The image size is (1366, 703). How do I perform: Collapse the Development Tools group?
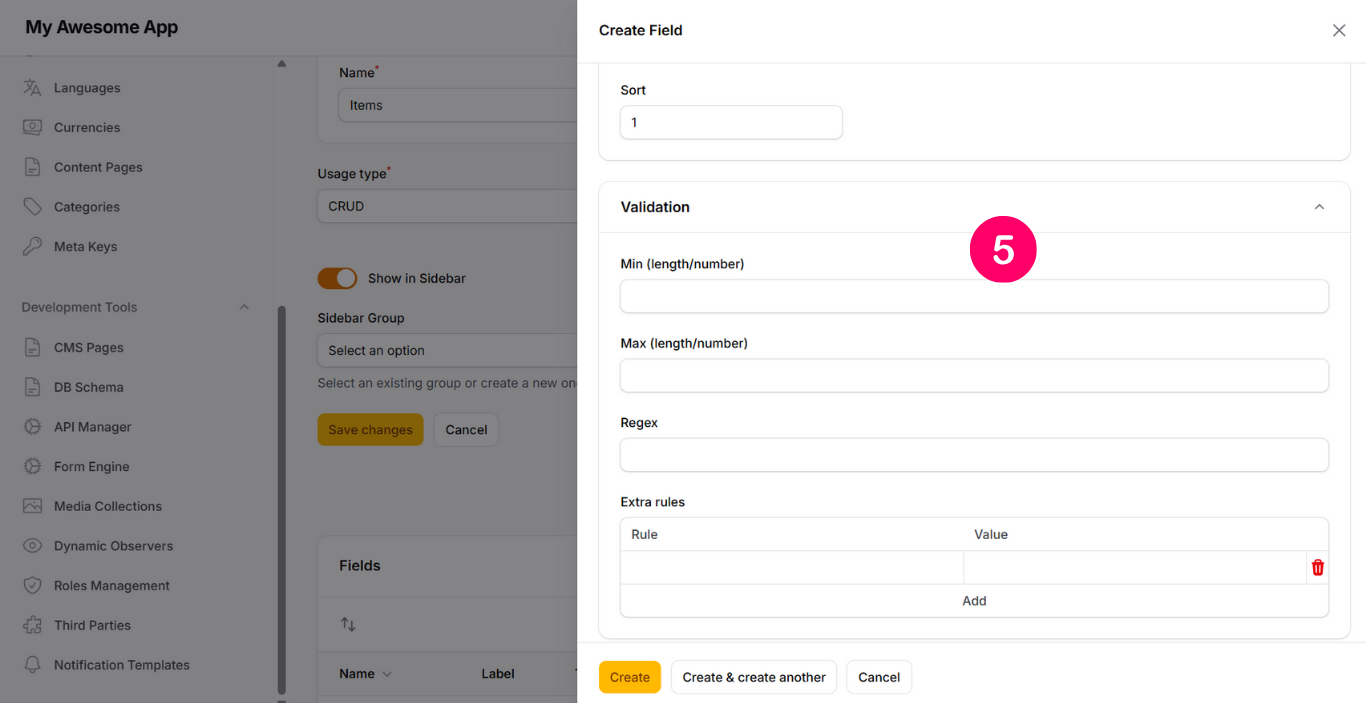tap(244, 307)
